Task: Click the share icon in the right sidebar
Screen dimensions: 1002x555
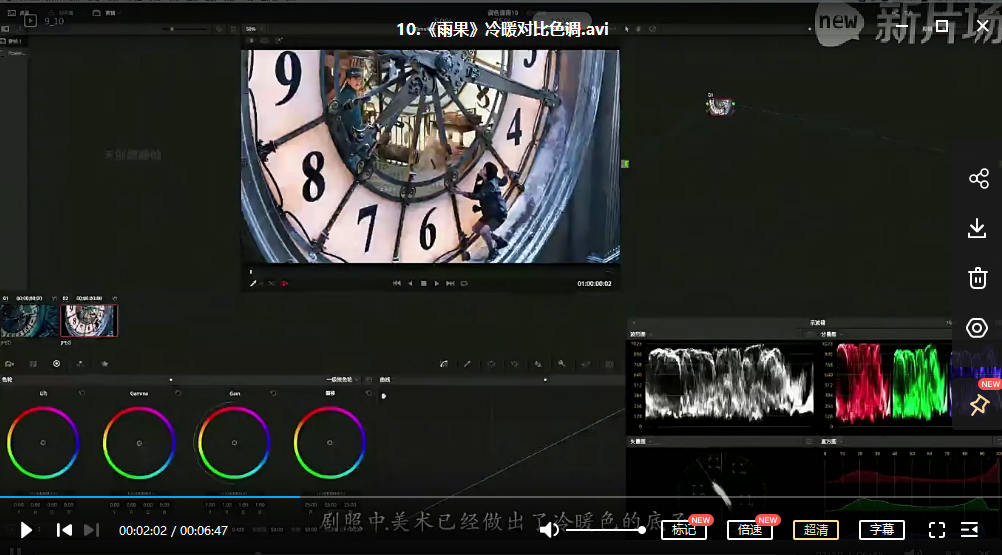Action: click(978, 179)
